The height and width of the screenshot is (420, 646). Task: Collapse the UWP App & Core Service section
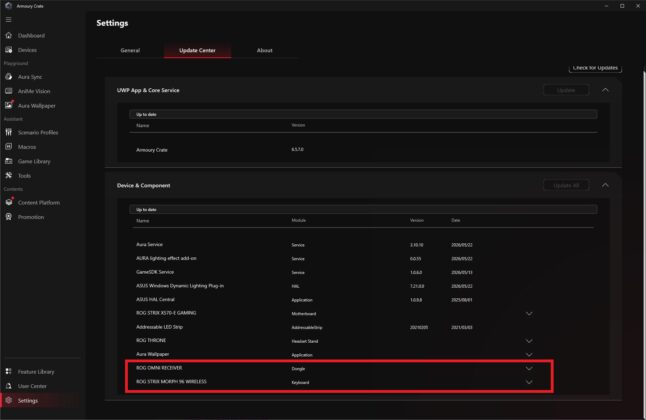point(605,90)
